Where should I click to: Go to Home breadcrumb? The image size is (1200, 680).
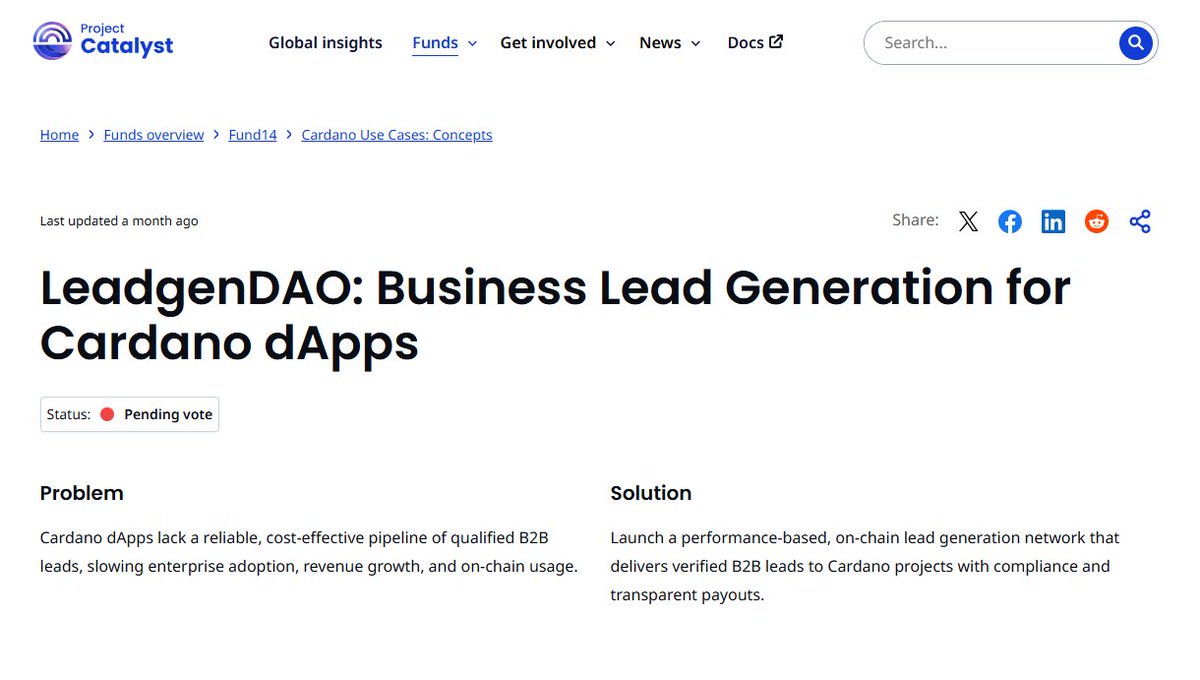click(x=59, y=135)
